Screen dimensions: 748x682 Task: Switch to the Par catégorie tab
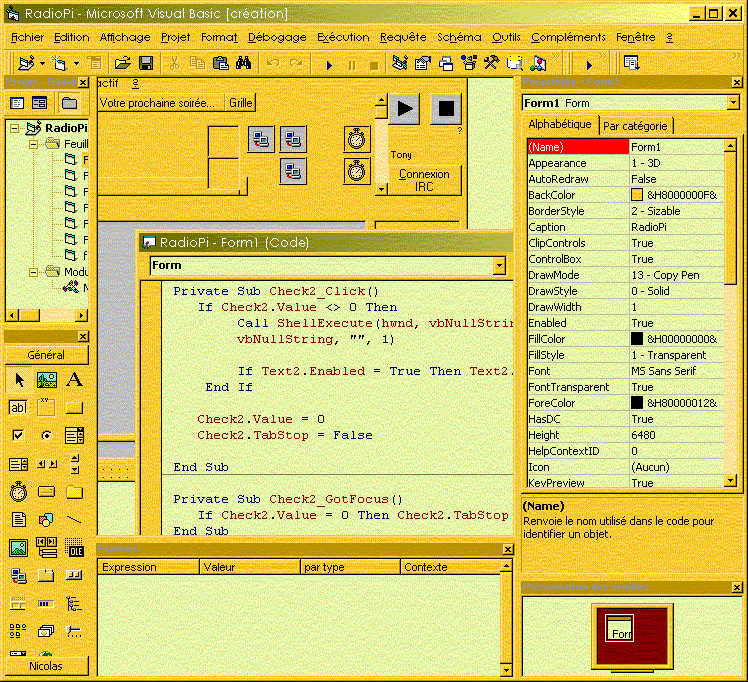[635, 126]
